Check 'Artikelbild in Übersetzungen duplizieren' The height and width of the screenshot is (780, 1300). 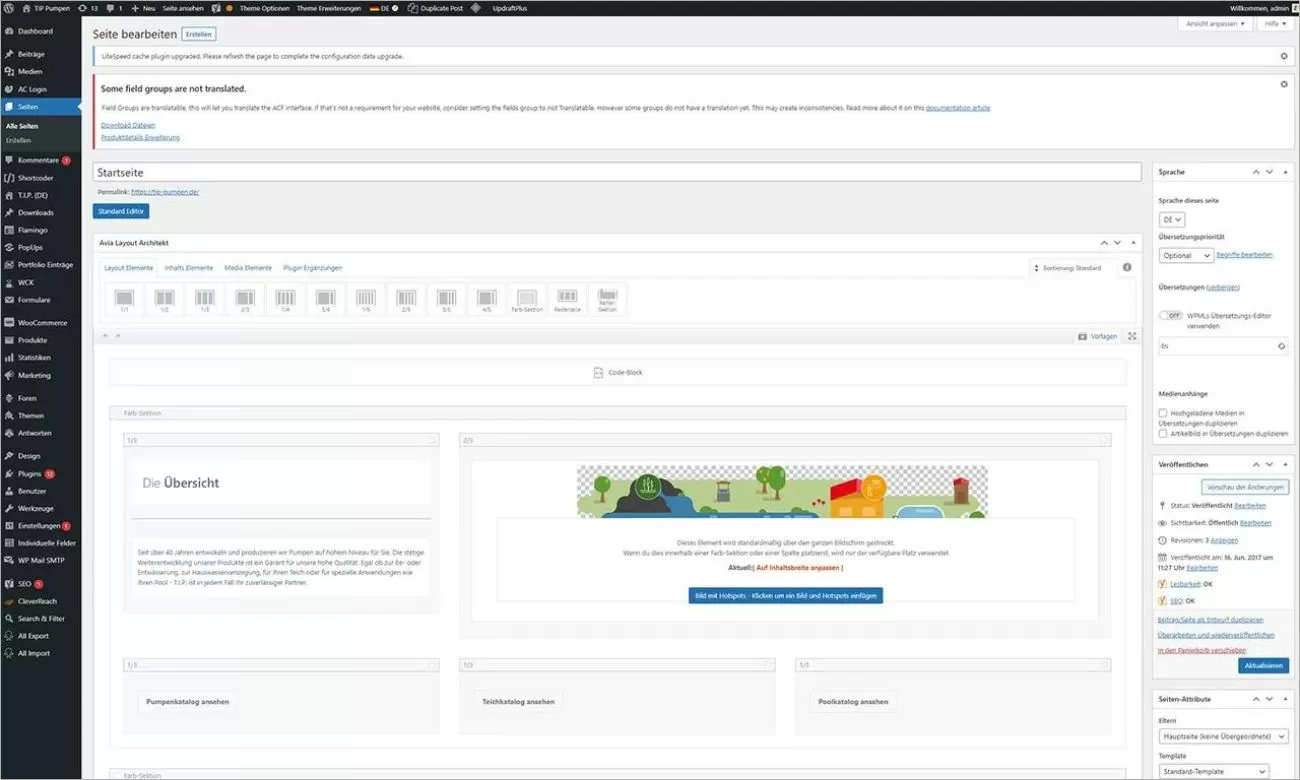[1162, 432]
